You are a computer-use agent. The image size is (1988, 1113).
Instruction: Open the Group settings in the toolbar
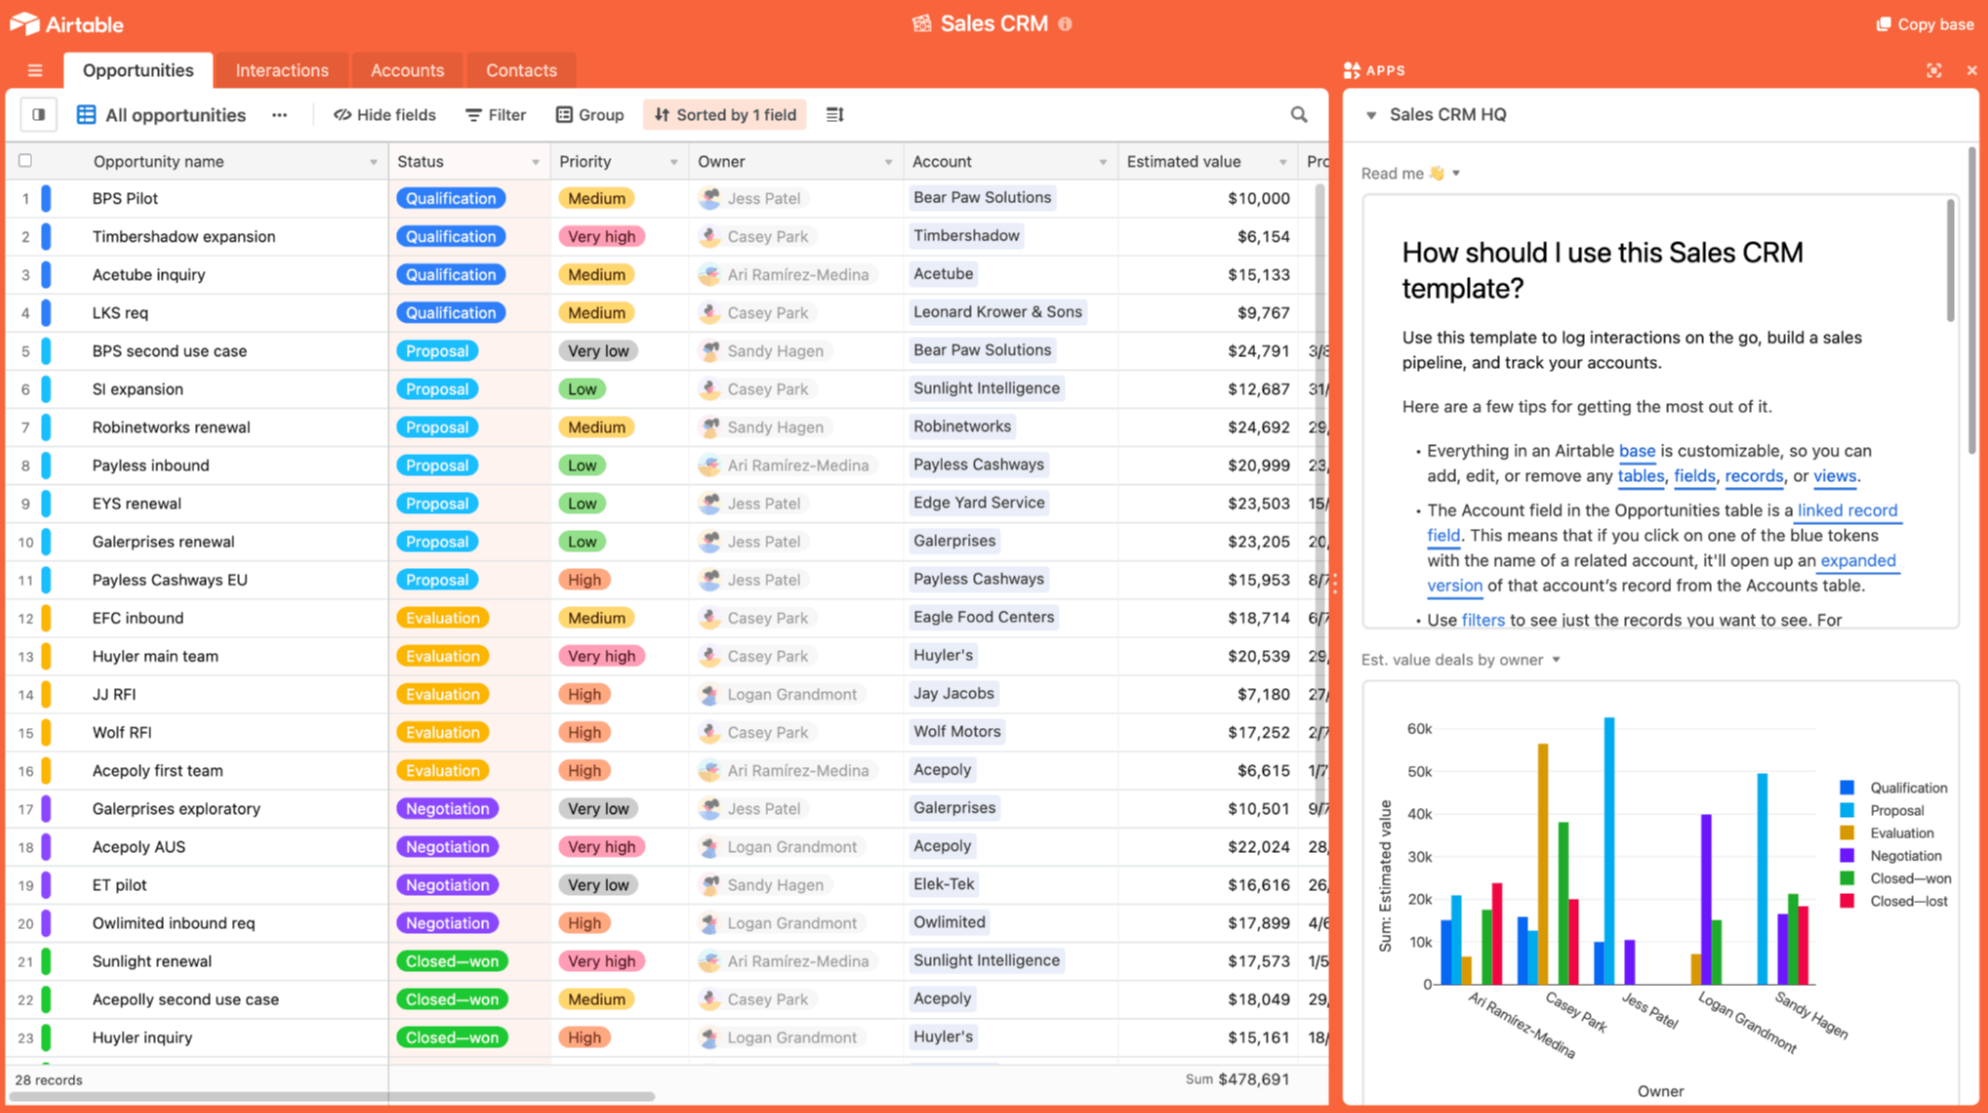pos(590,114)
